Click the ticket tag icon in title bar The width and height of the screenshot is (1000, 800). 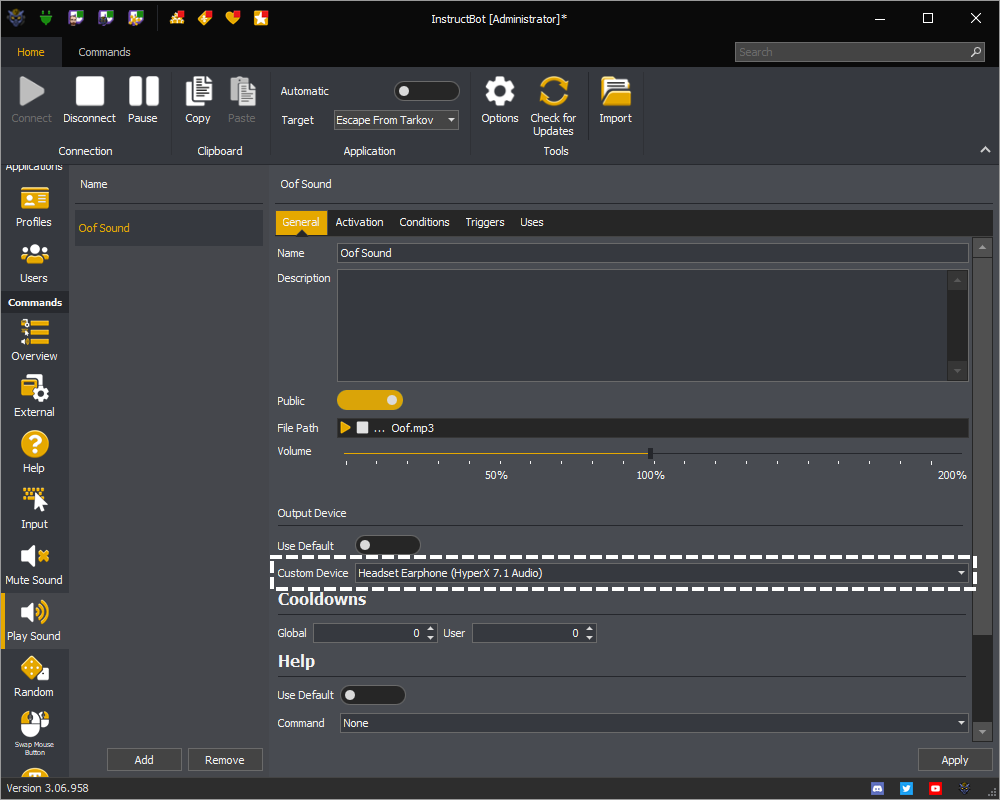click(205, 18)
